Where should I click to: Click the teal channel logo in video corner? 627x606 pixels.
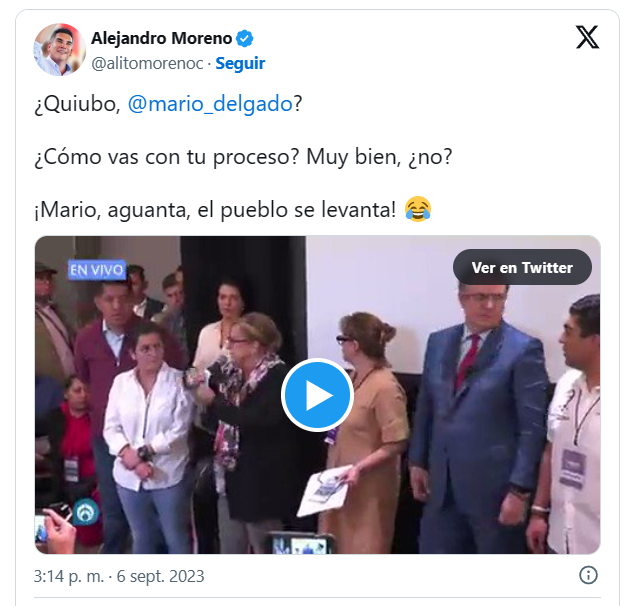click(x=86, y=512)
